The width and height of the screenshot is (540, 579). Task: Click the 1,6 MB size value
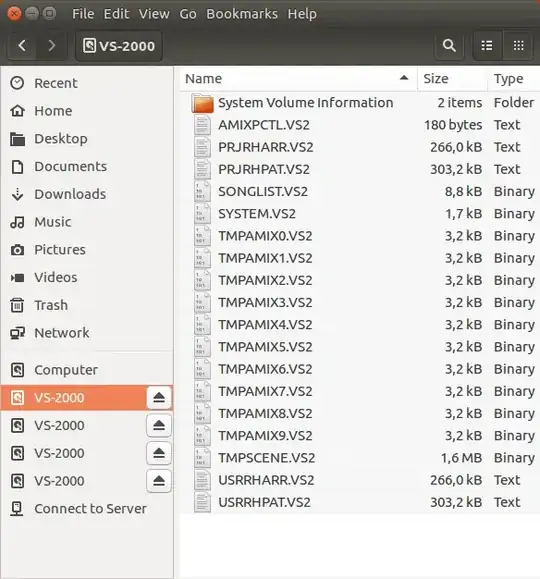pos(462,458)
